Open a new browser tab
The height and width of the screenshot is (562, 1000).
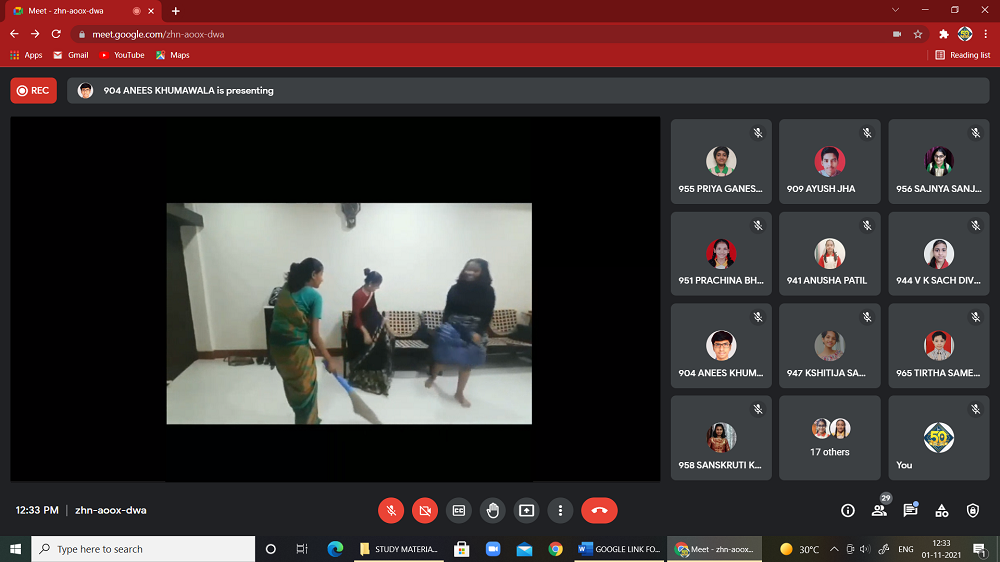[176, 11]
